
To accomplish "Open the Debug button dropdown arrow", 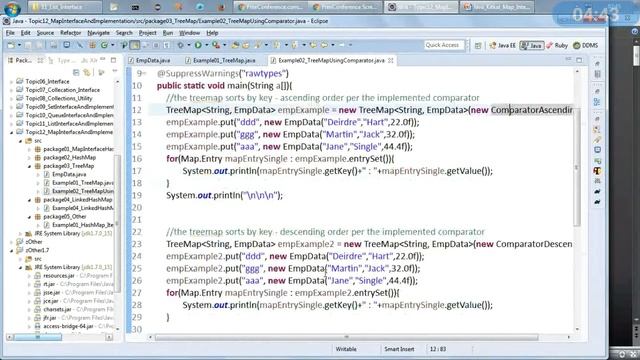I will coord(188,45).
